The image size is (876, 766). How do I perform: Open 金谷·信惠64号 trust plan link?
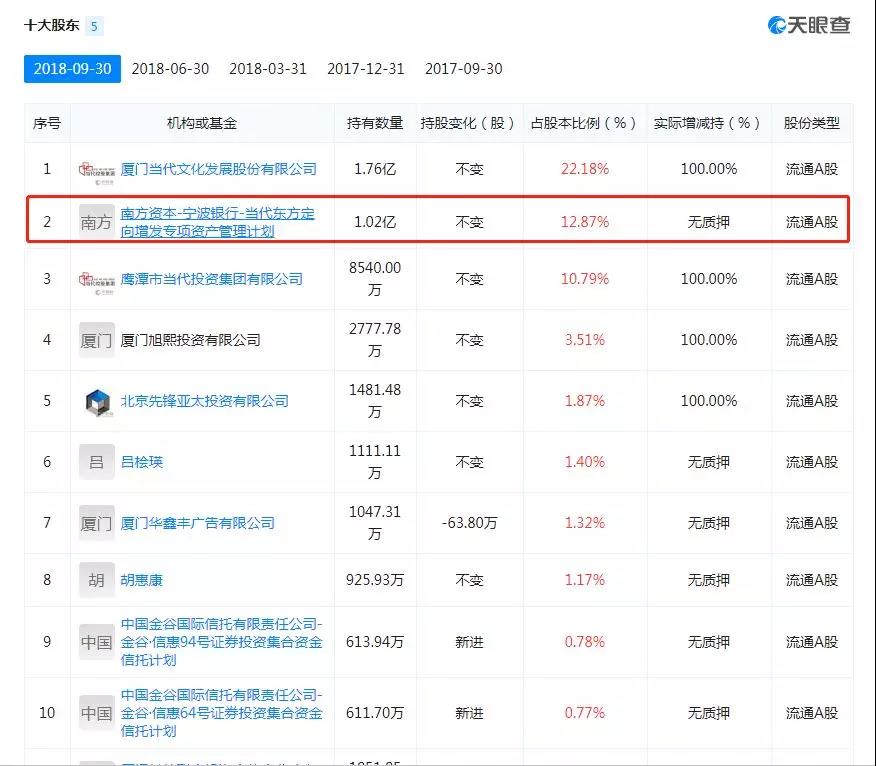[x=221, y=713]
